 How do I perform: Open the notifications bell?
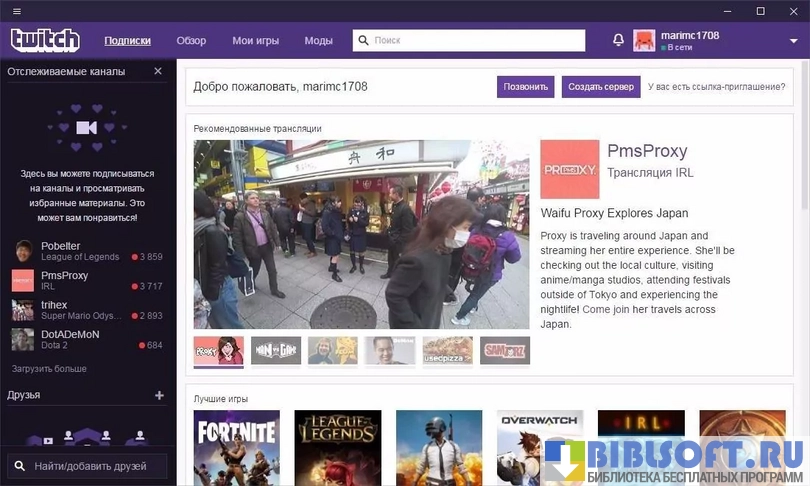coord(618,40)
